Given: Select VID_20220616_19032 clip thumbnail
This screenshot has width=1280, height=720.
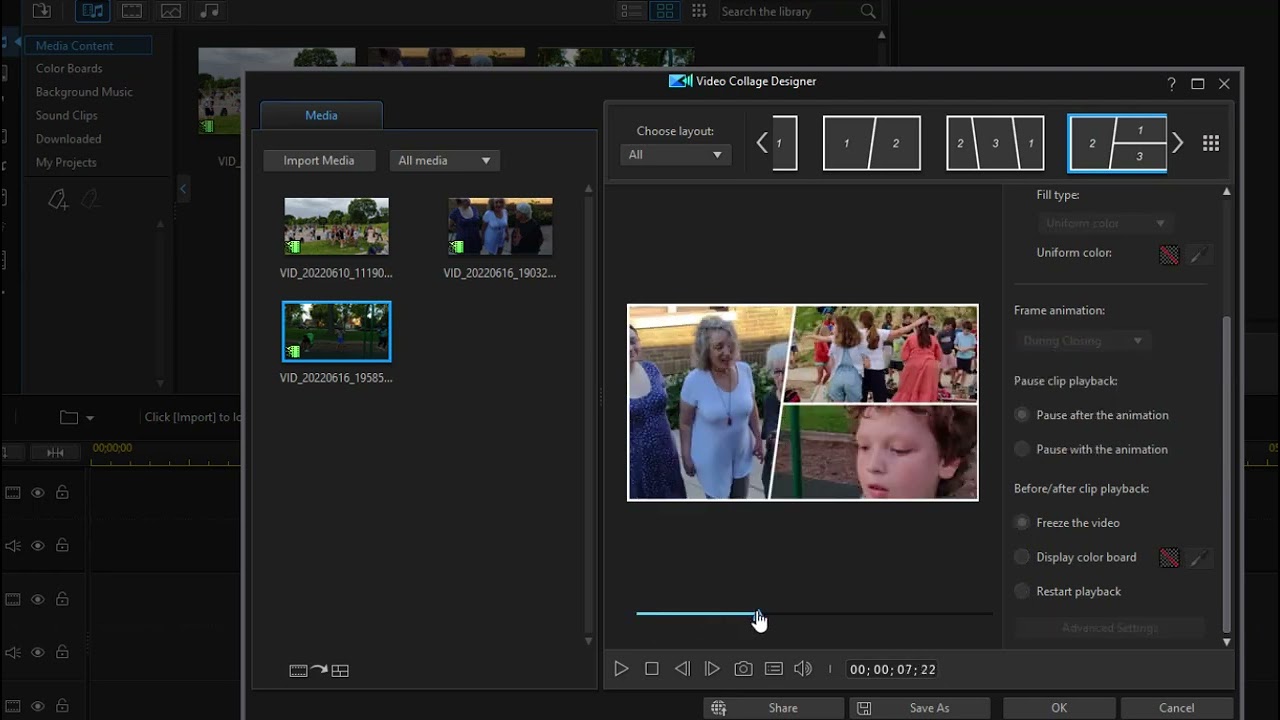Looking at the screenshot, I should [x=500, y=226].
